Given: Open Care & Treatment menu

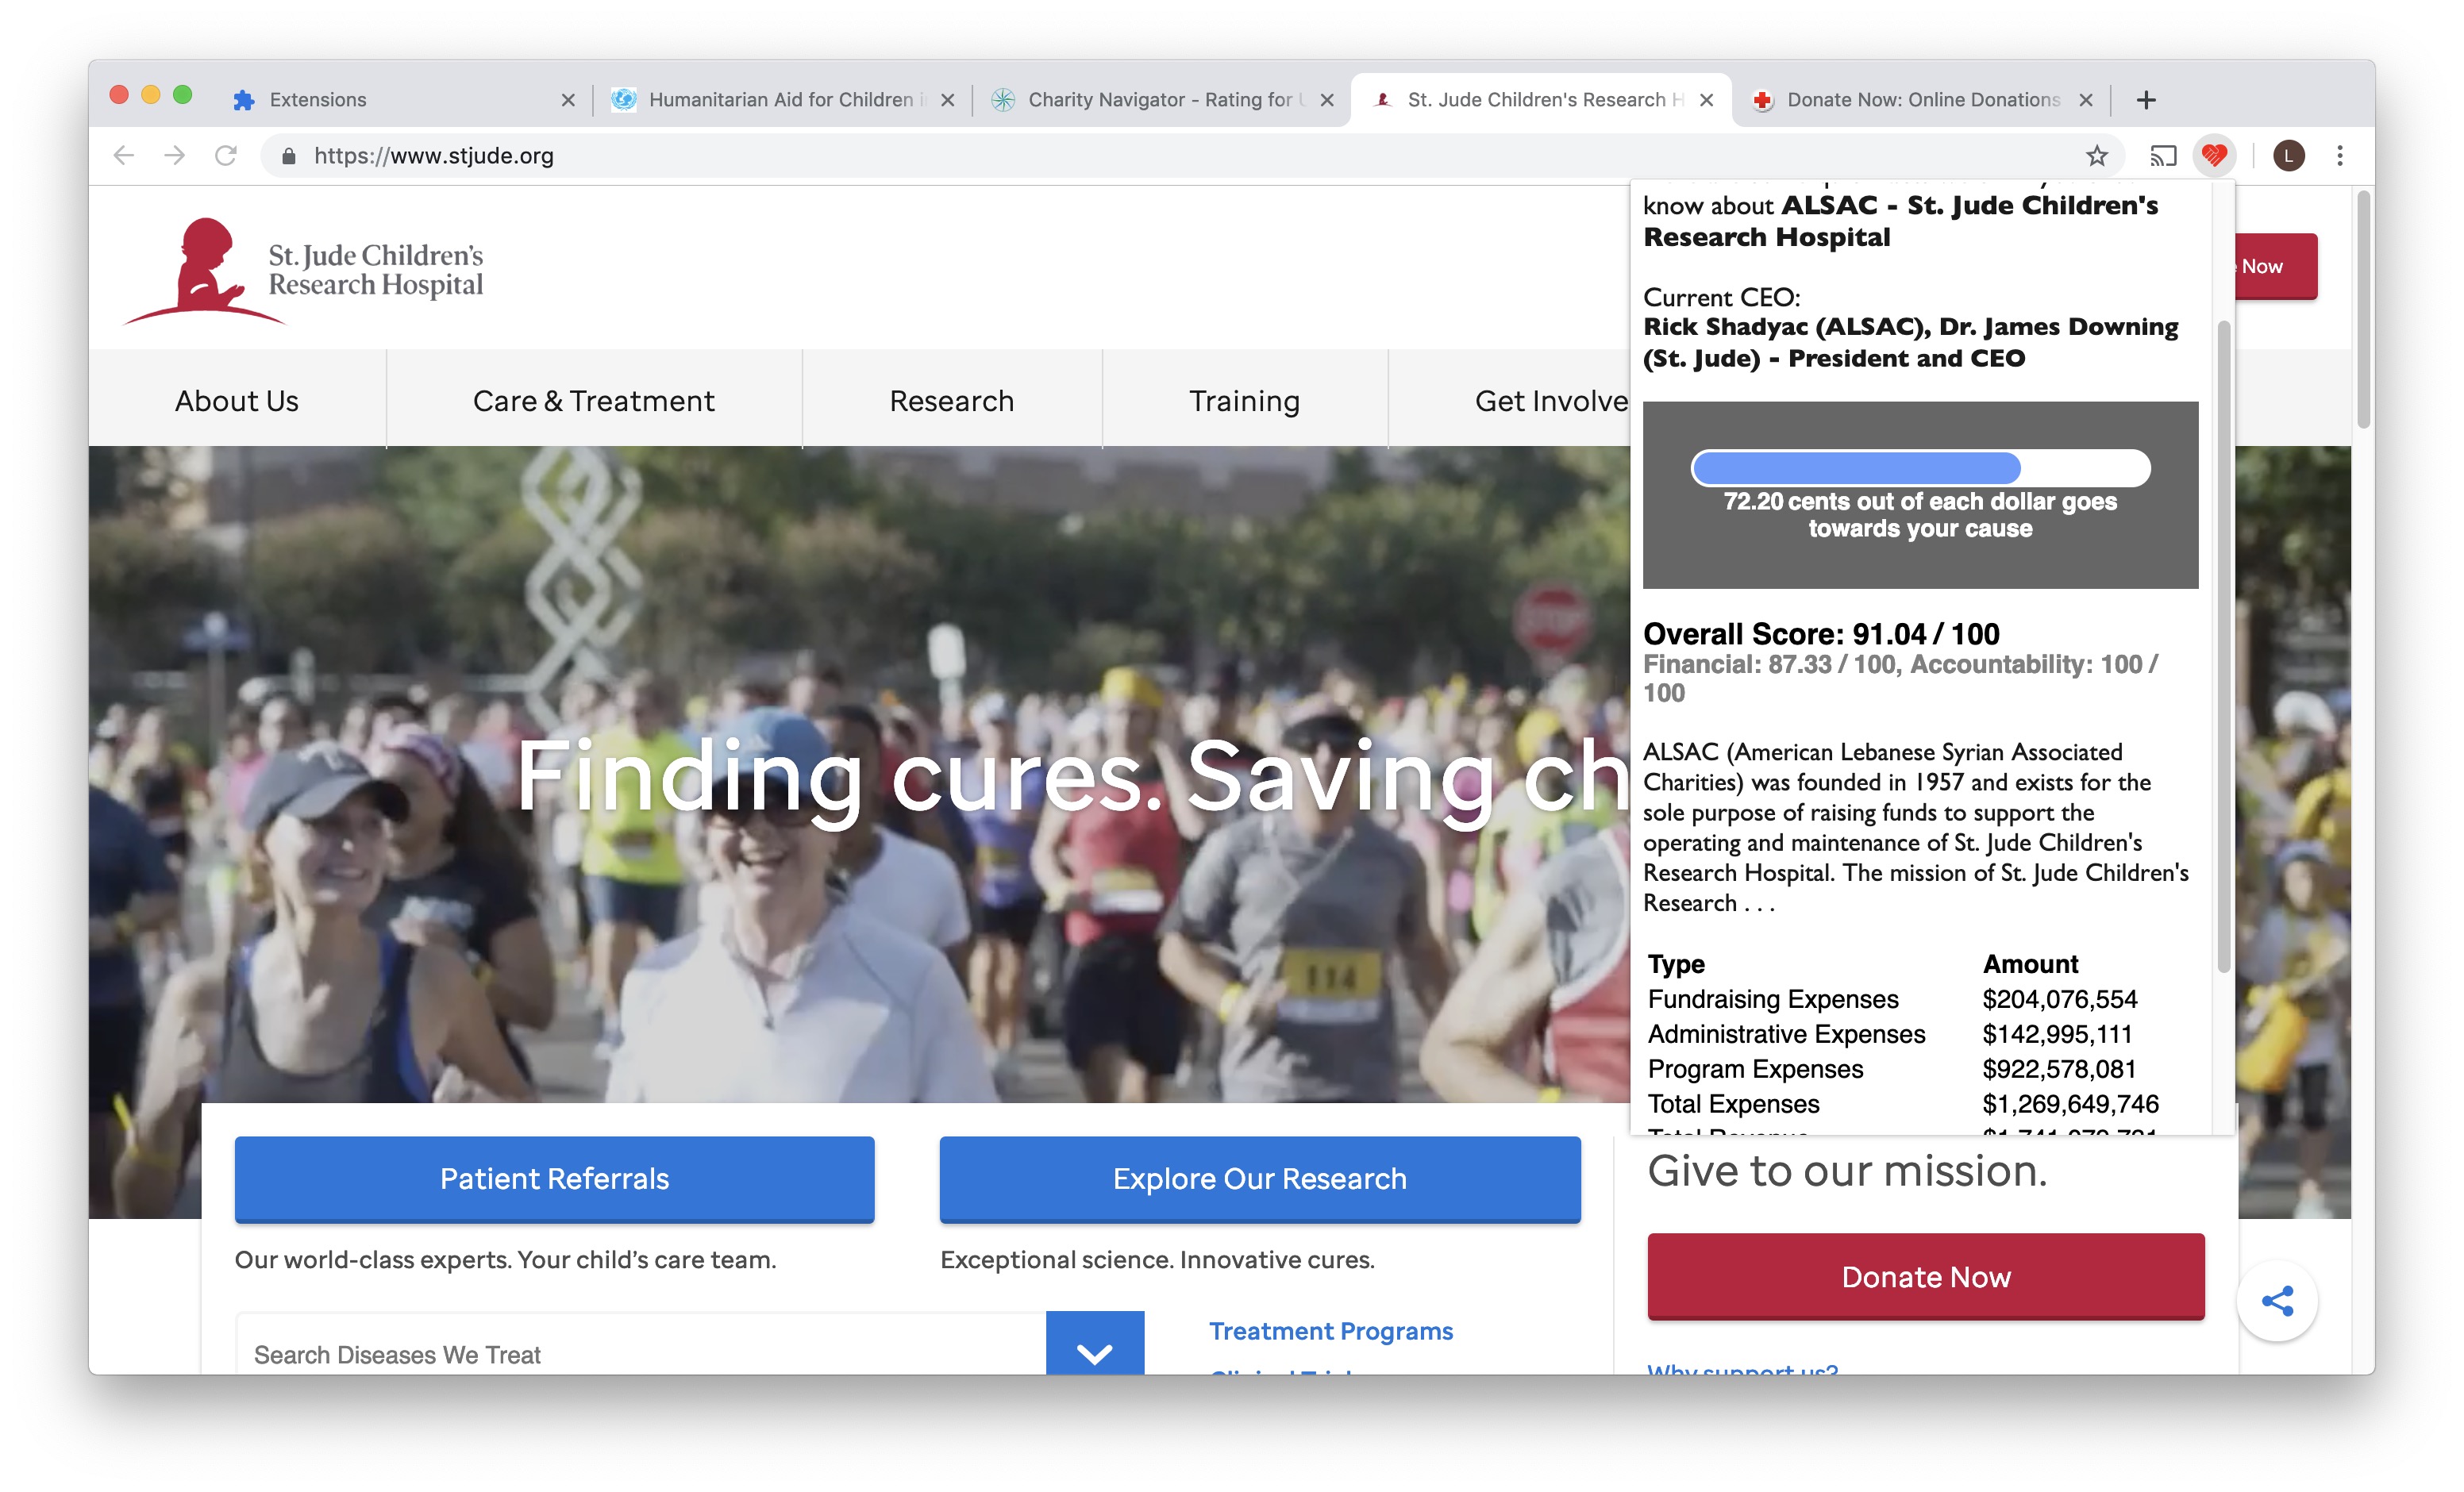Looking at the screenshot, I should coord(593,400).
